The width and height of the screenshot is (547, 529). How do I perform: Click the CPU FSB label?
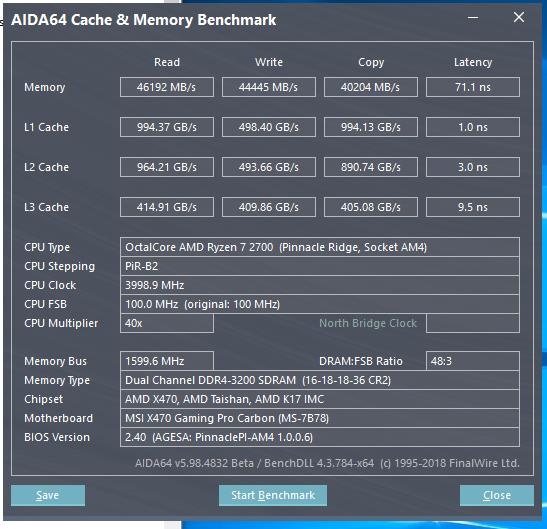[x=45, y=304]
